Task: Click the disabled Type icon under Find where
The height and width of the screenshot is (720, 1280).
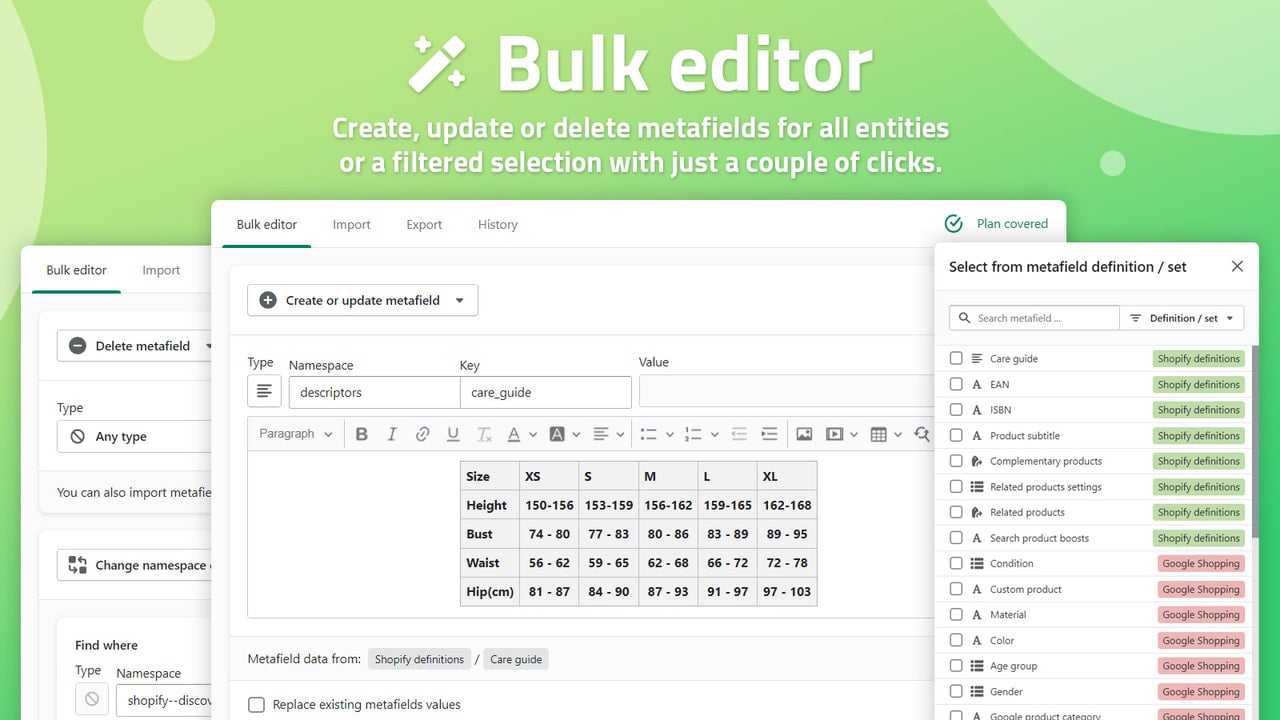Action: (92, 698)
